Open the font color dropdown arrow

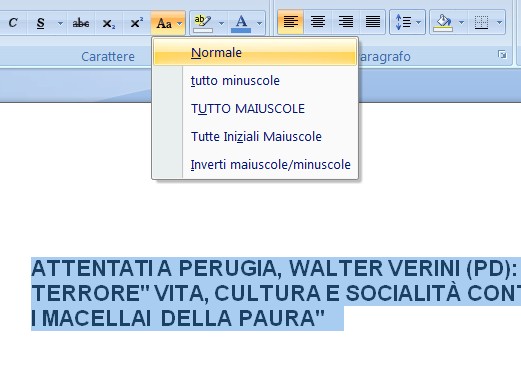pyautogui.click(x=259, y=23)
